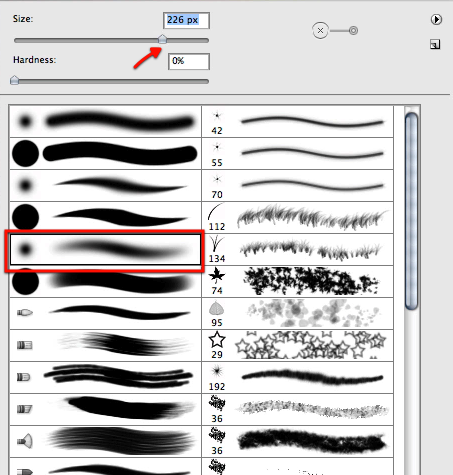This screenshot has width=453, height=475.
Task: Select the soft round pressure size brush, third row
Action: pyautogui.click(x=105, y=185)
